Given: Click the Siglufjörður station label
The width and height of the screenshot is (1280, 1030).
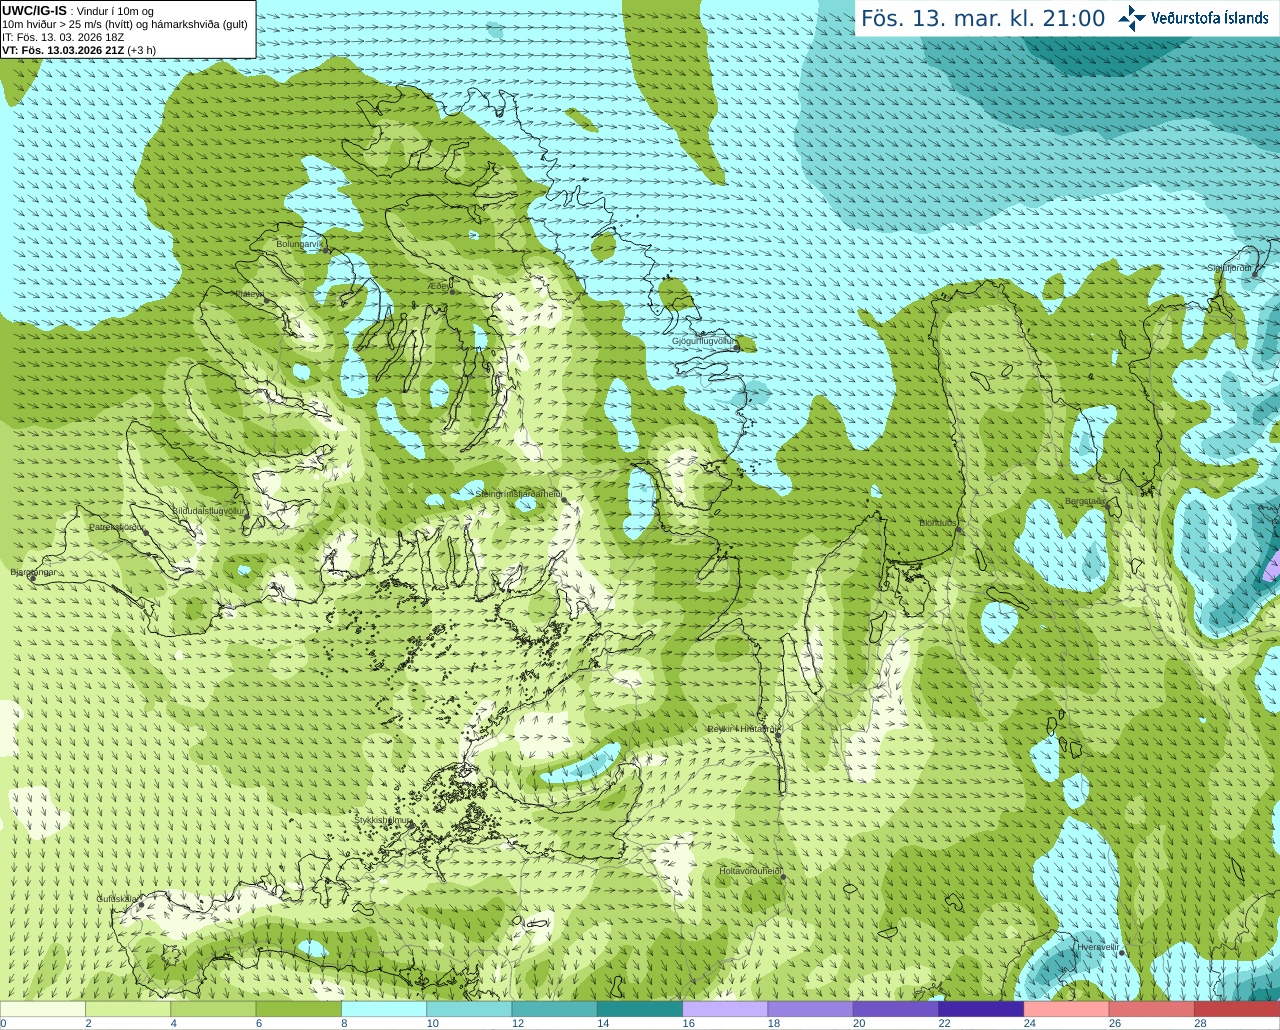Looking at the screenshot, I should click(x=1229, y=268).
